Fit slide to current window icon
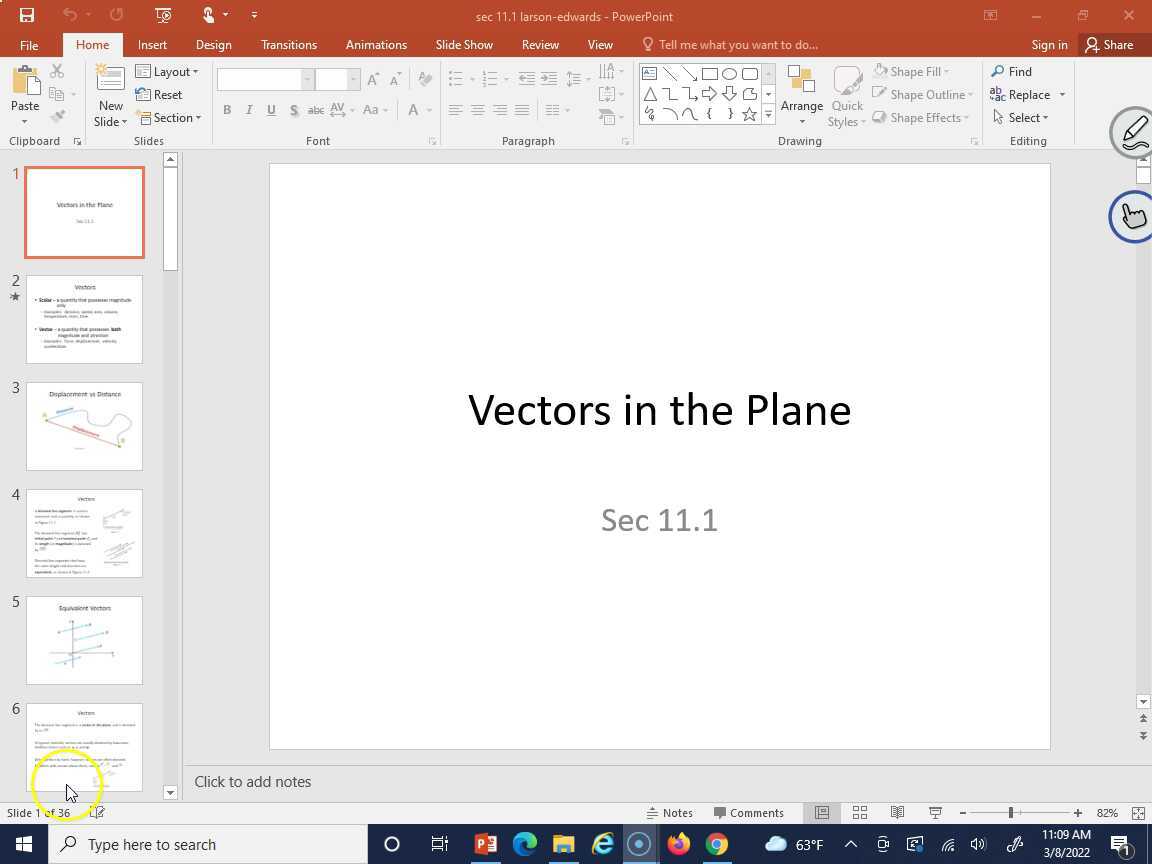 [x=1138, y=813]
